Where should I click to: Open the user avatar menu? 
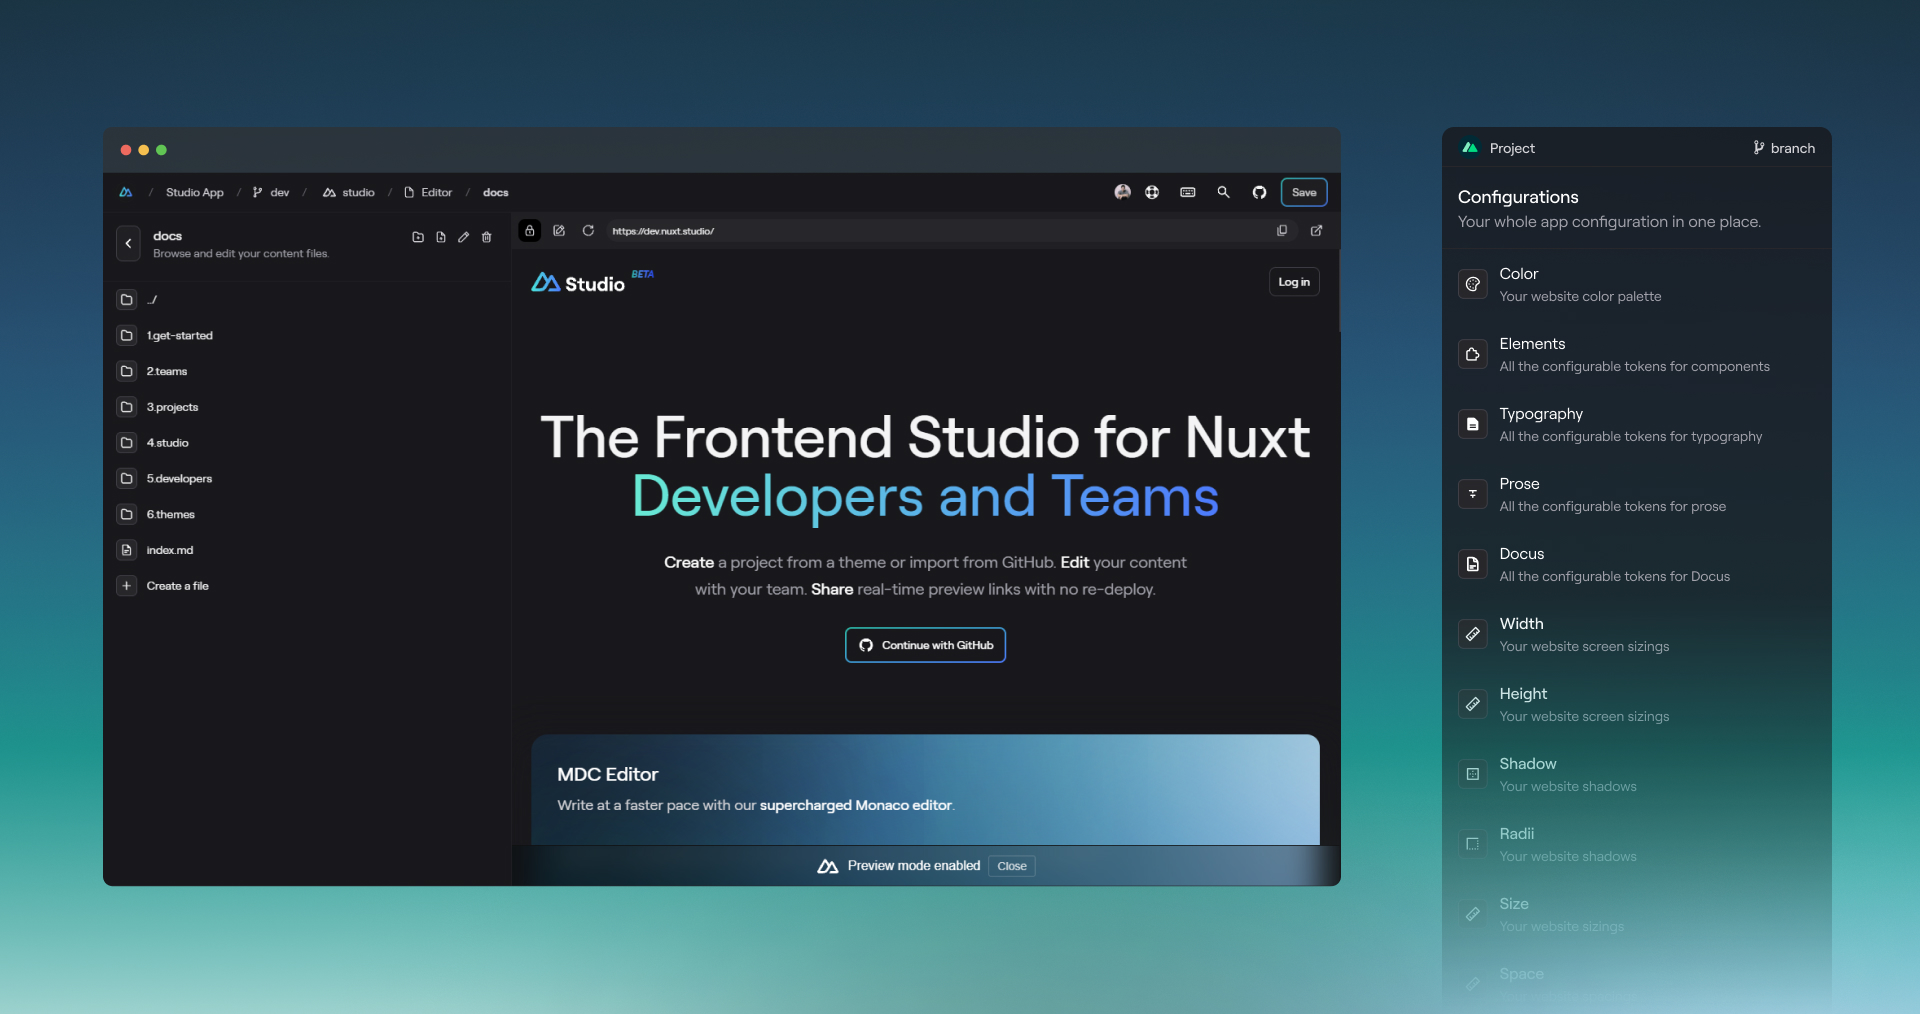coord(1123,192)
